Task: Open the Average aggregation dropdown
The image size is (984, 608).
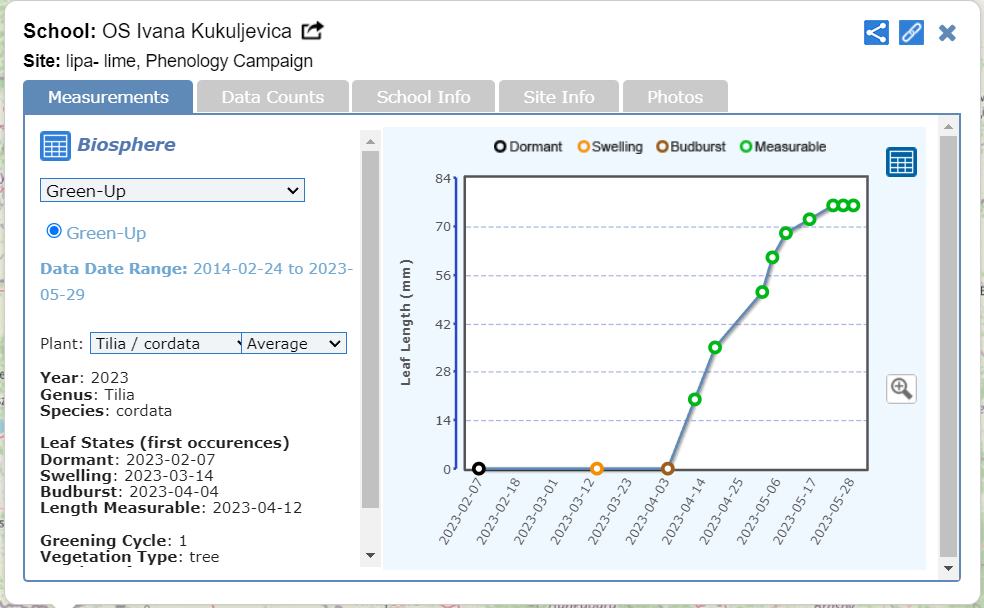Action: pyautogui.click(x=294, y=343)
